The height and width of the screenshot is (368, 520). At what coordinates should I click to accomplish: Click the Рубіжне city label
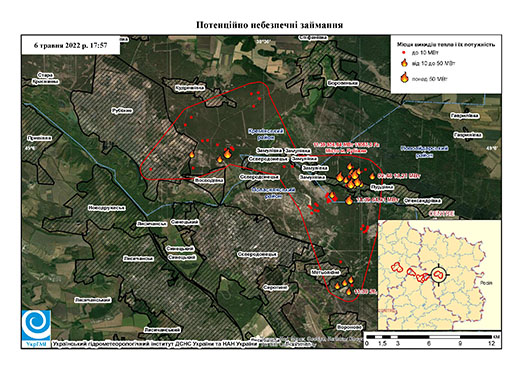pyautogui.click(x=122, y=111)
